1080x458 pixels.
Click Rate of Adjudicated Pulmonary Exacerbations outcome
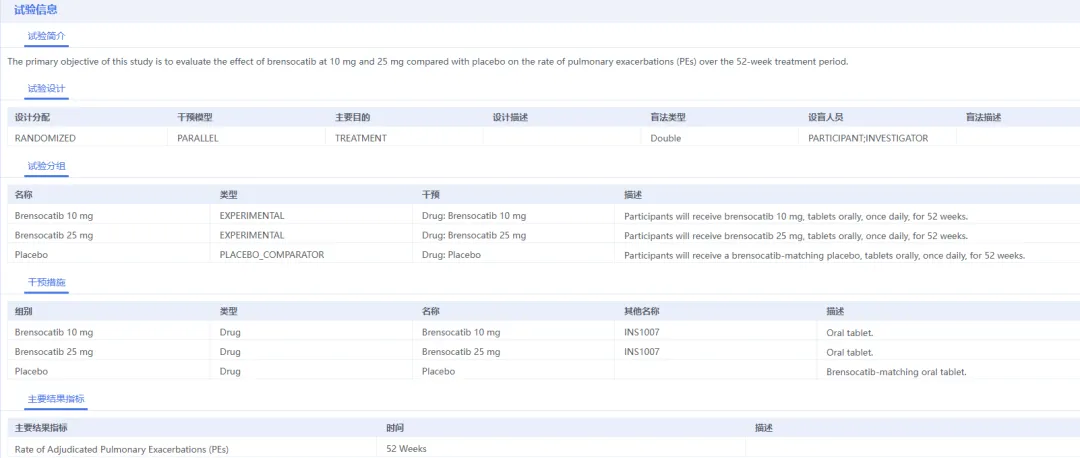(x=121, y=449)
